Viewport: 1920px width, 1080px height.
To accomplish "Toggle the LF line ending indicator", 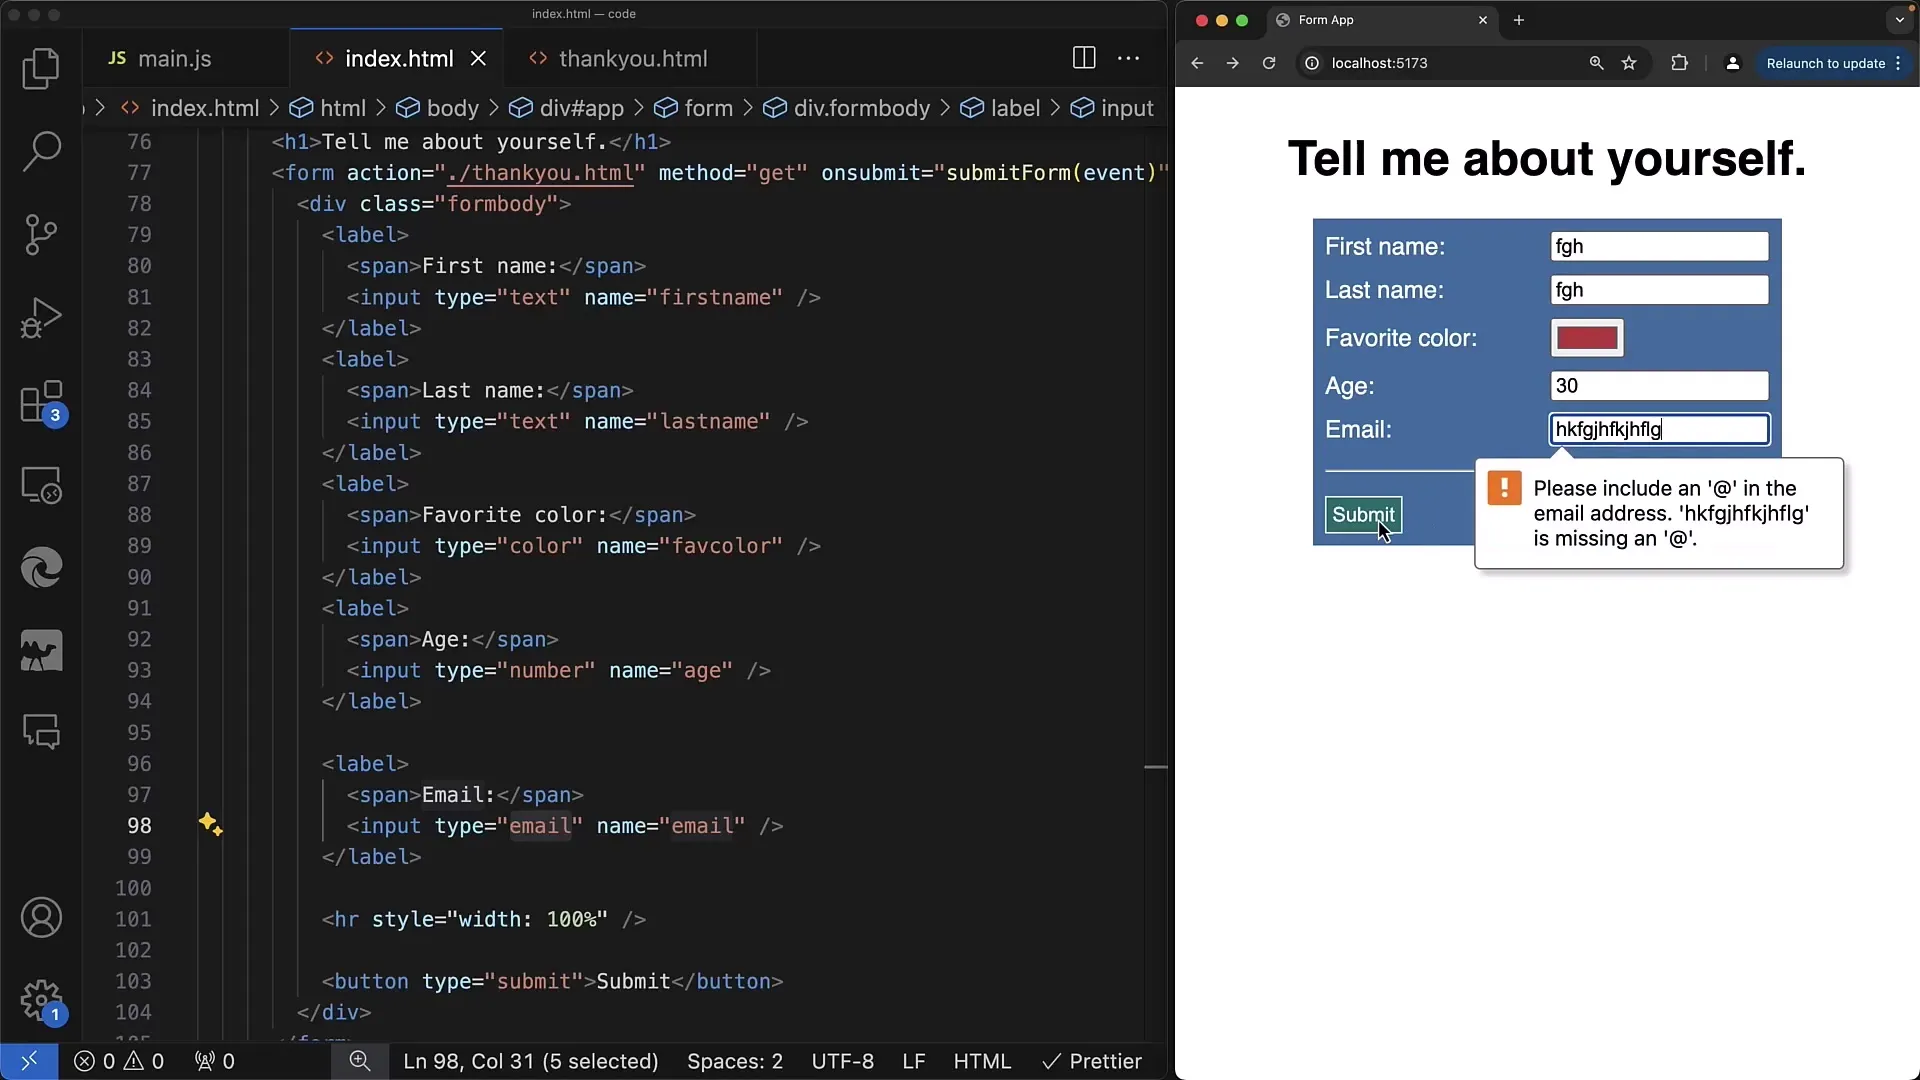I will point(915,1060).
